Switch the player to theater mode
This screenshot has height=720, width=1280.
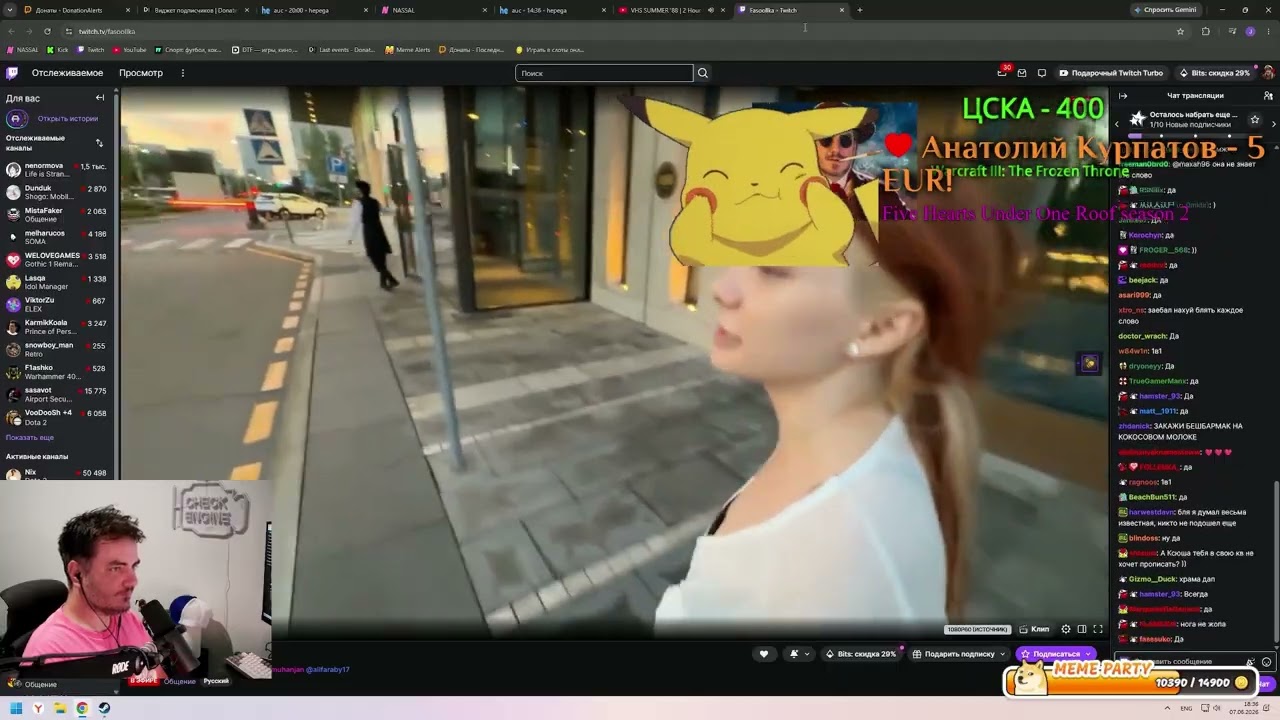[x=1082, y=629]
